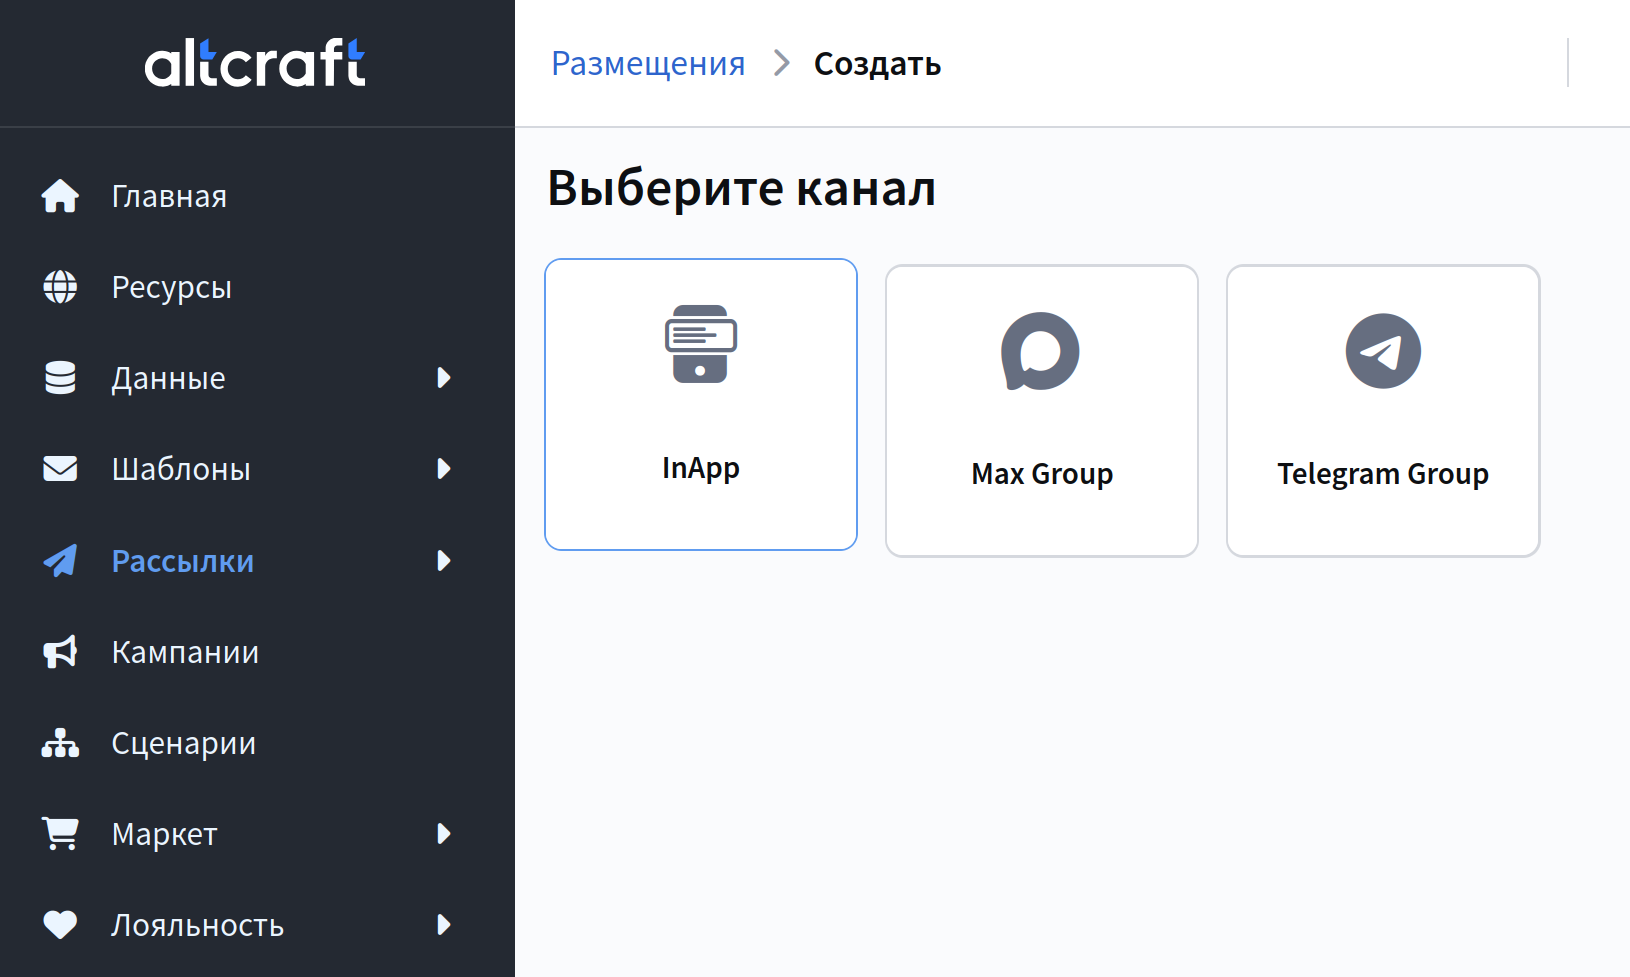Click the Telegram Group plane icon
The image size is (1630, 977).
pos(1383,351)
